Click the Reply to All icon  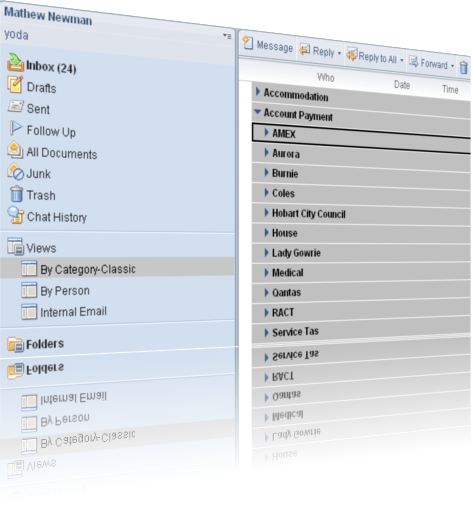[352, 54]
